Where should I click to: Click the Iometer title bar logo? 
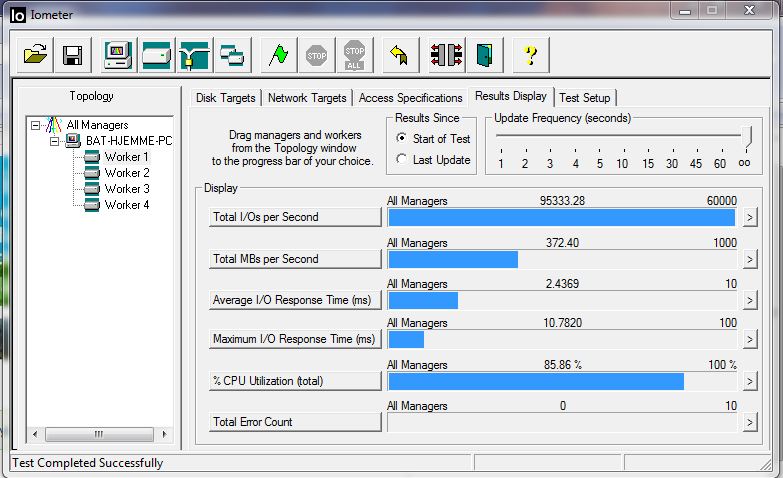[17, 15]
